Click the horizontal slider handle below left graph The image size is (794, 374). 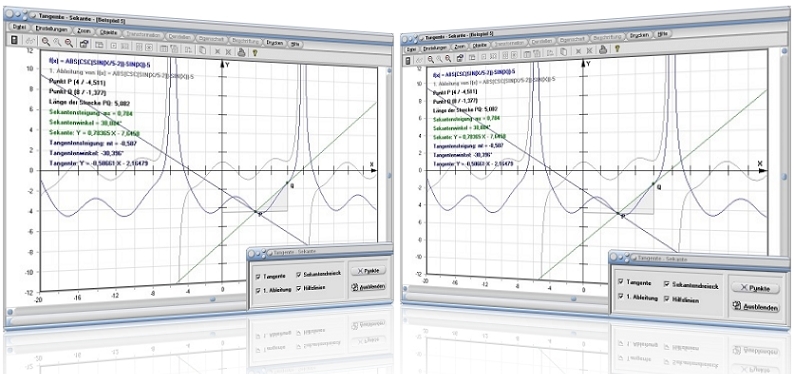coord(213,299)
